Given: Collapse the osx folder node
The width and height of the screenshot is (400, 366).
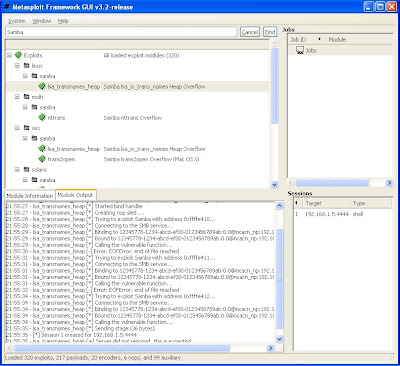Looking at the screenshot, I should [17, 128].
